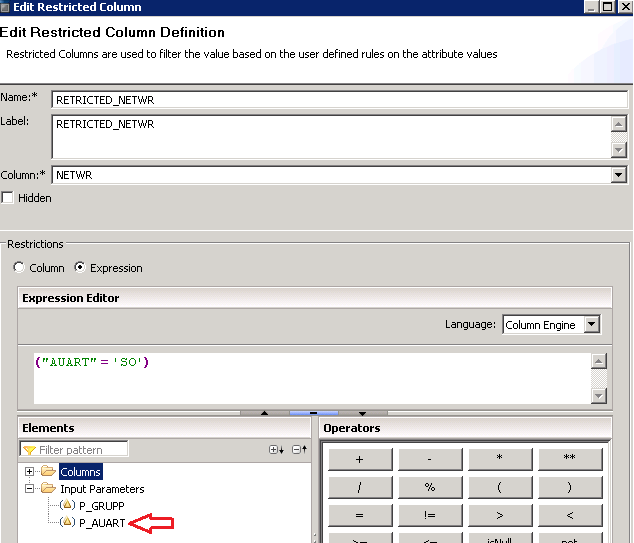Click the filter funnel icon
Image resolution: width=634 pixels, height=543 pixels.
30,450
